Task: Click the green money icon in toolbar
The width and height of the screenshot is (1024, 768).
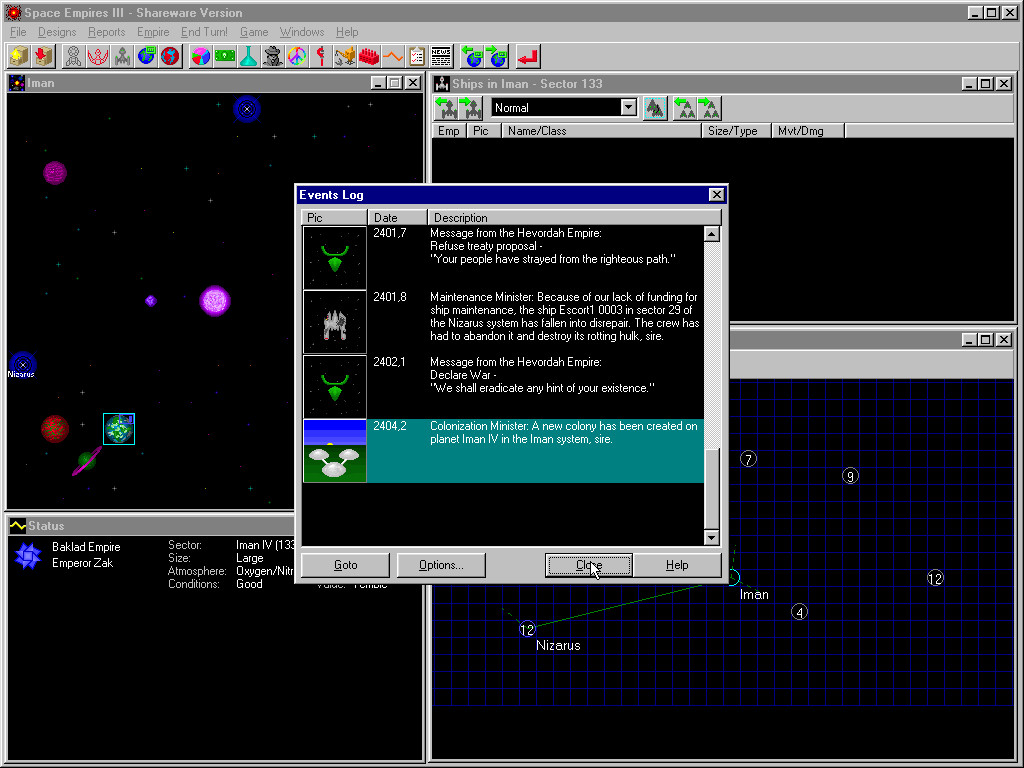Action: (x=224, y=56)
